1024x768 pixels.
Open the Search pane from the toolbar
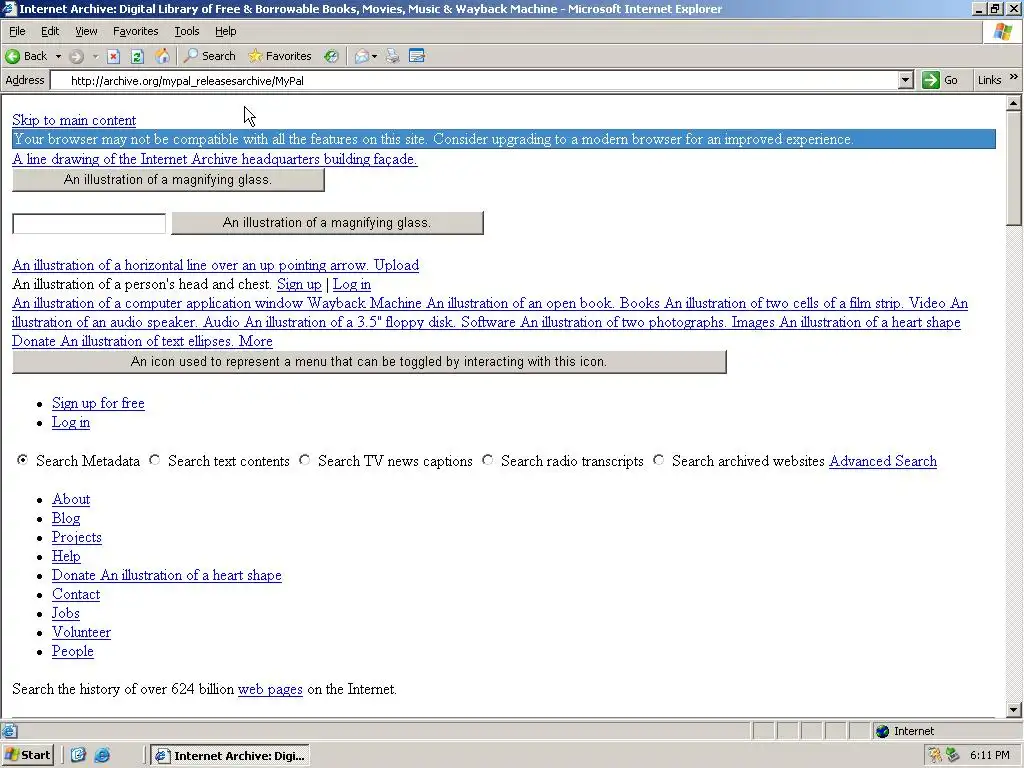point(210,56)
